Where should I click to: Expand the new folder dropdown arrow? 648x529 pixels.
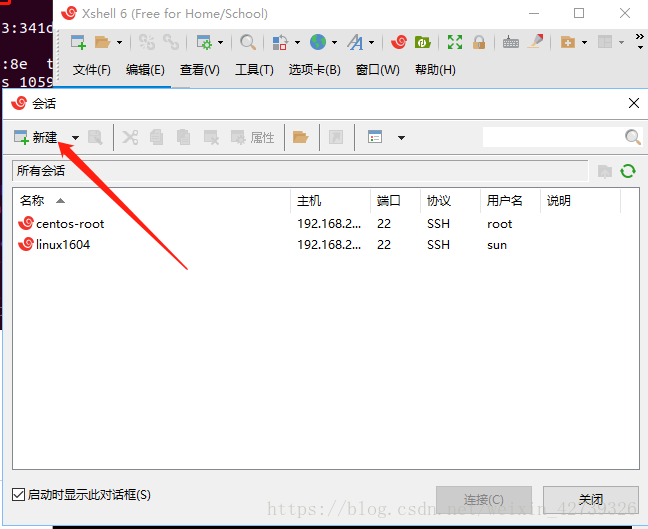tap(584, 42)
